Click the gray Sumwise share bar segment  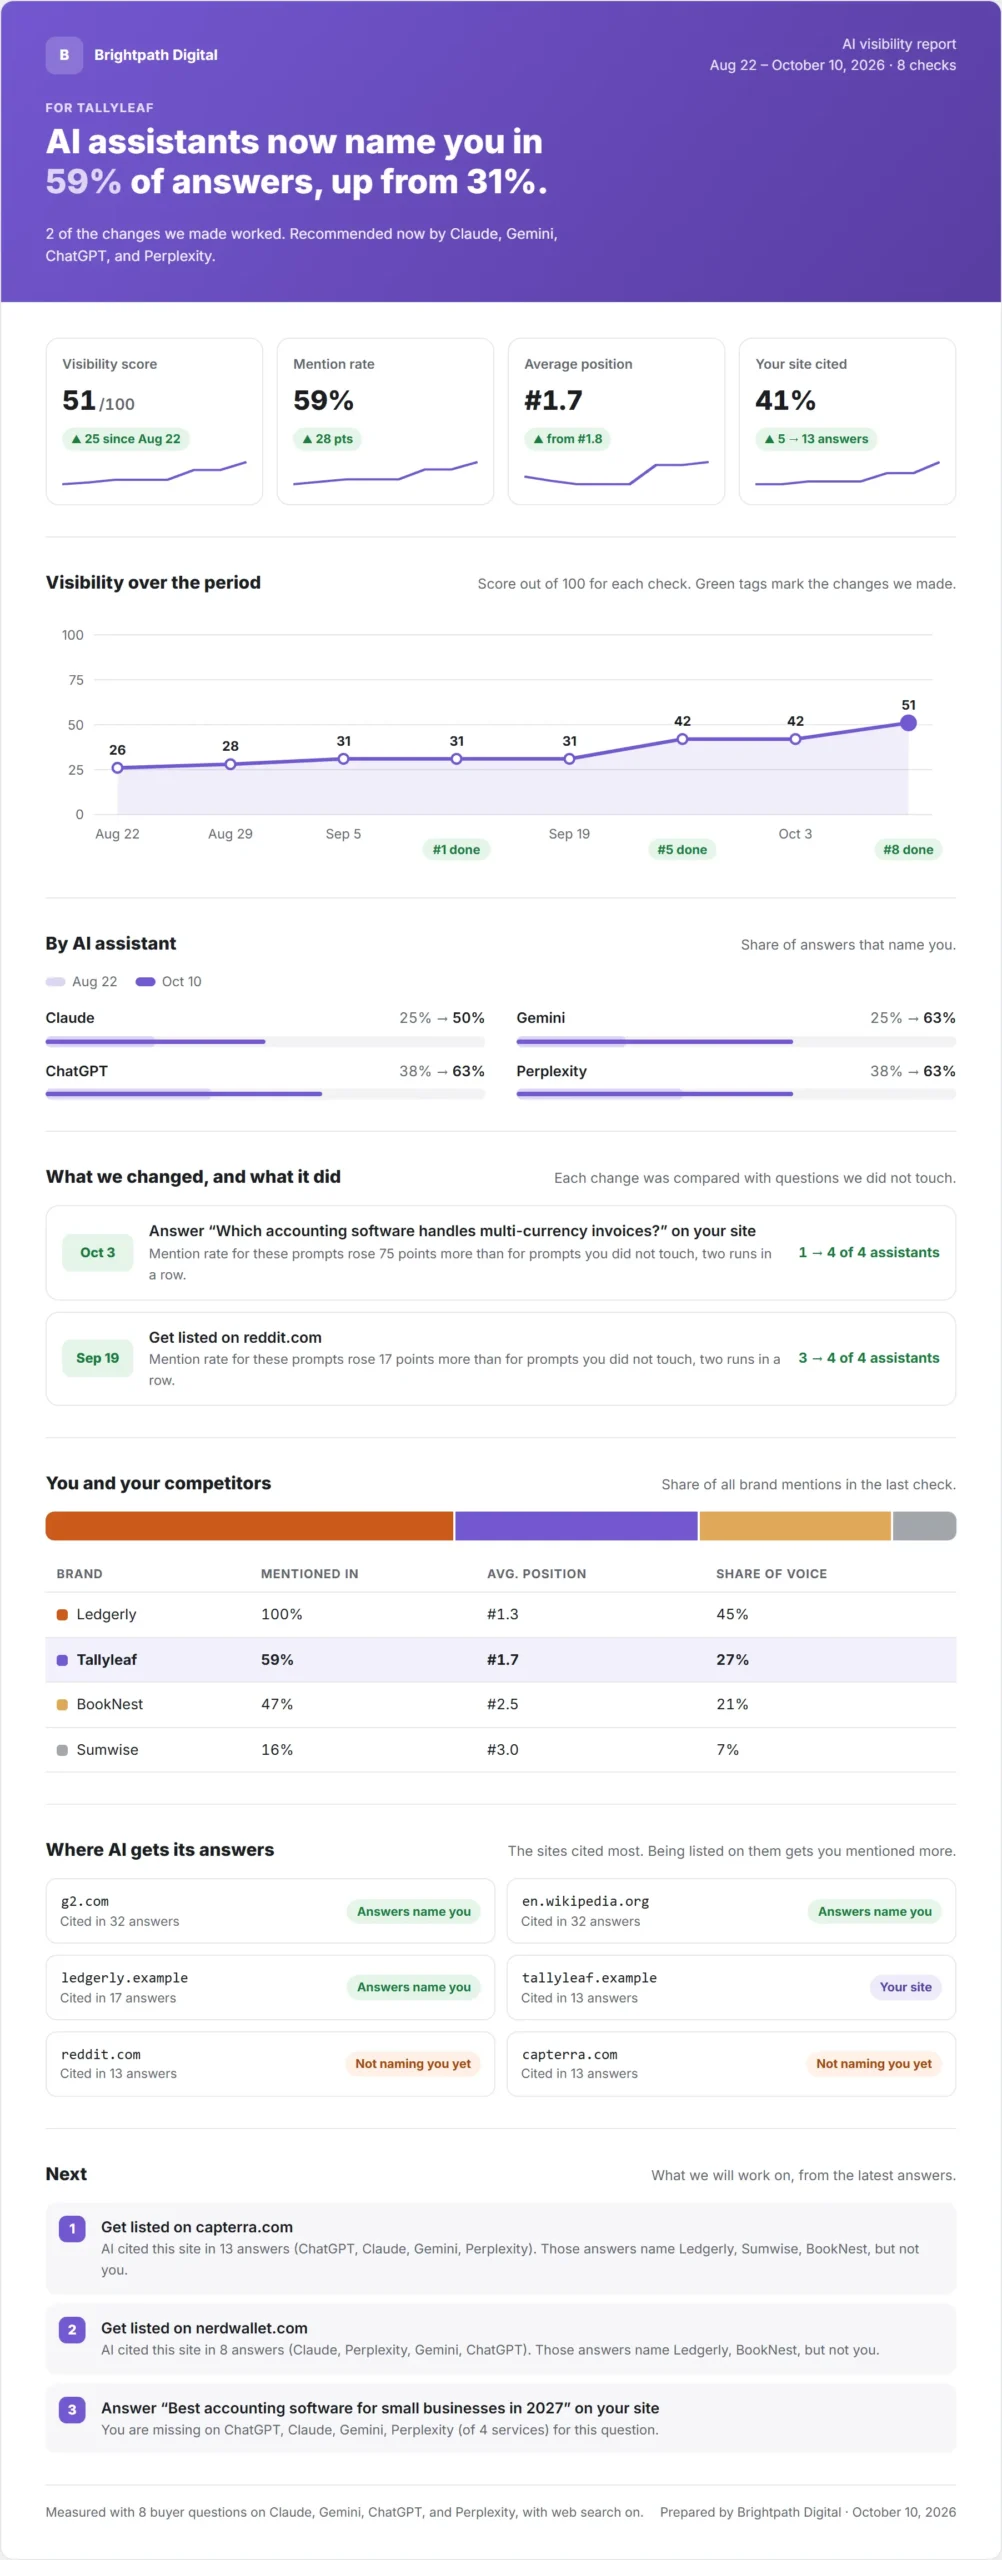(x=925, y=1526)
